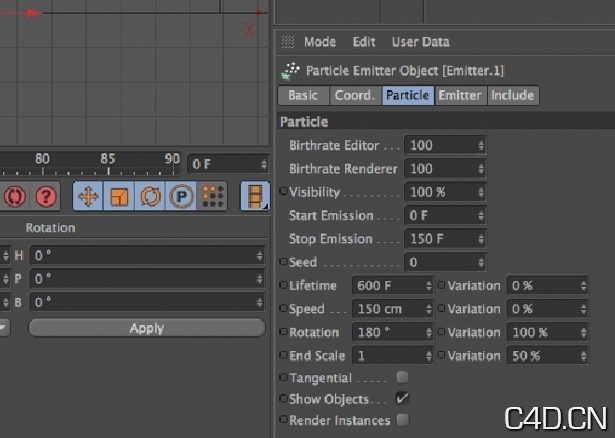The height and width of the screenshot is (438, 615).
Task: Click the current frame 0 F stepper arrows
Action: pos(264,164)
